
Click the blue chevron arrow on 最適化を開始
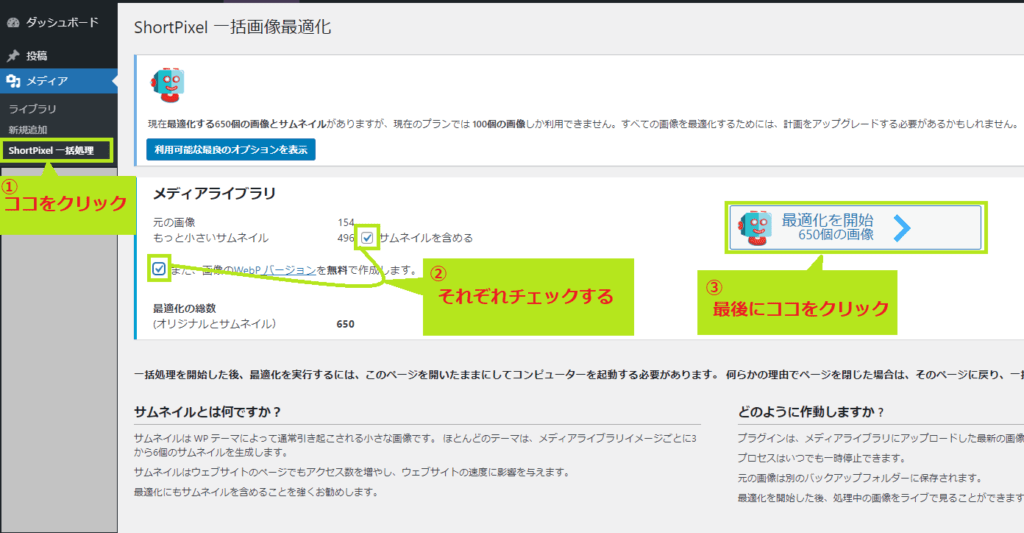pos(902,228)
